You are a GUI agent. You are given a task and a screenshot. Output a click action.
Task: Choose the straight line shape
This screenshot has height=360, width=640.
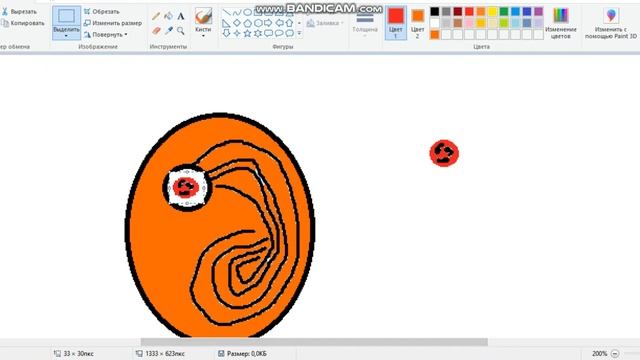point(227,13)
